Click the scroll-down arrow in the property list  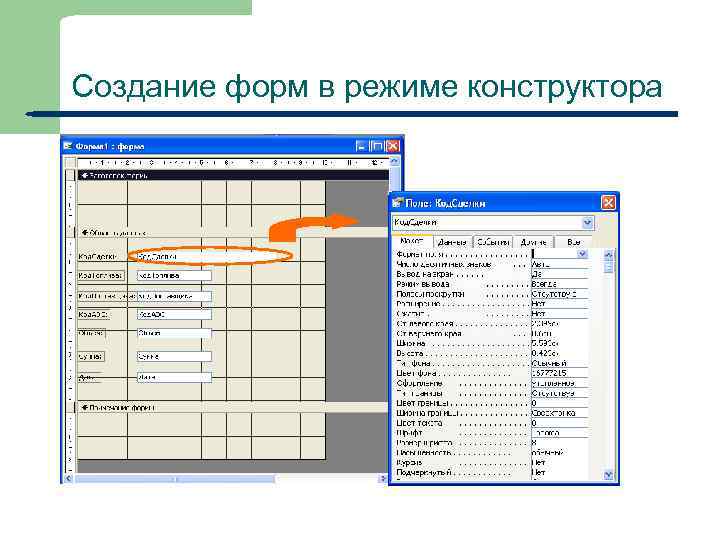click(608, 475)
